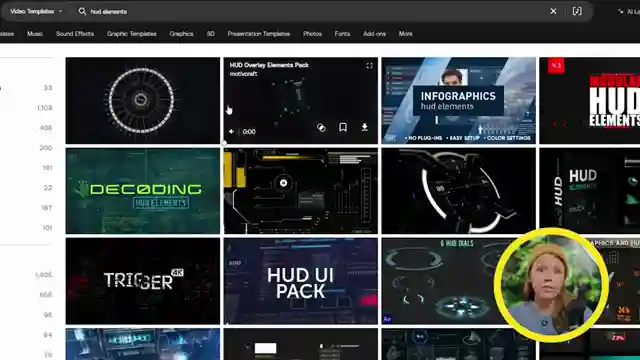Image resolution: width=640 pixels, height=360 pixels.
Task: Select the filter count 1,405
Action: pos(44,275)
